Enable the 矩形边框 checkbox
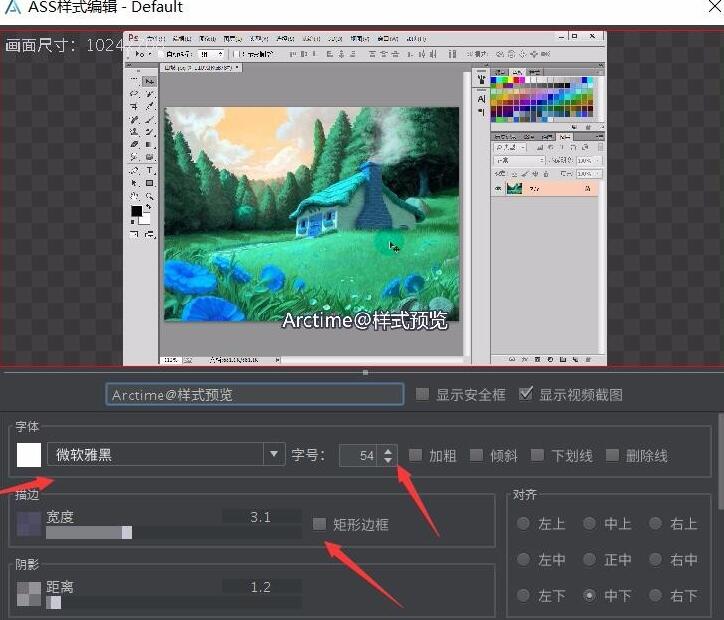The image size is (724, 620). coord(319,524)
